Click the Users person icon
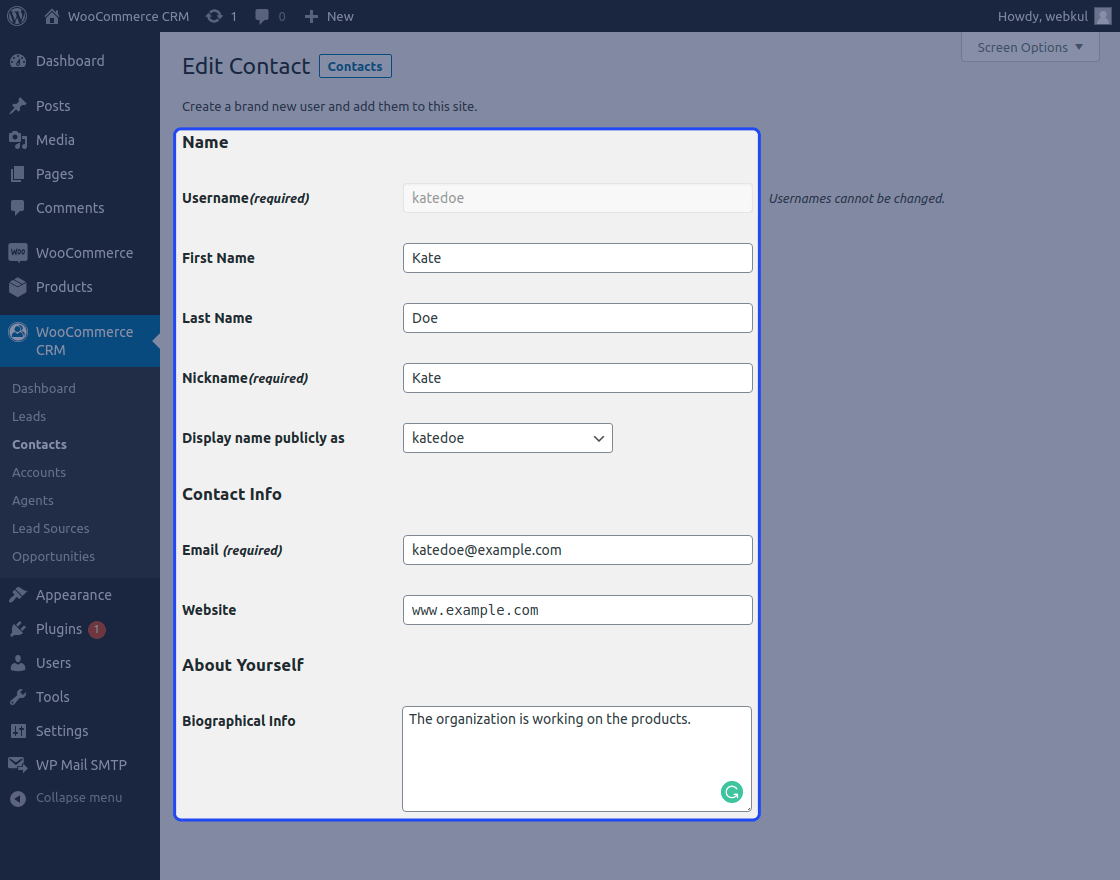This screenshot has width=1120, height=880. point(18,663)
